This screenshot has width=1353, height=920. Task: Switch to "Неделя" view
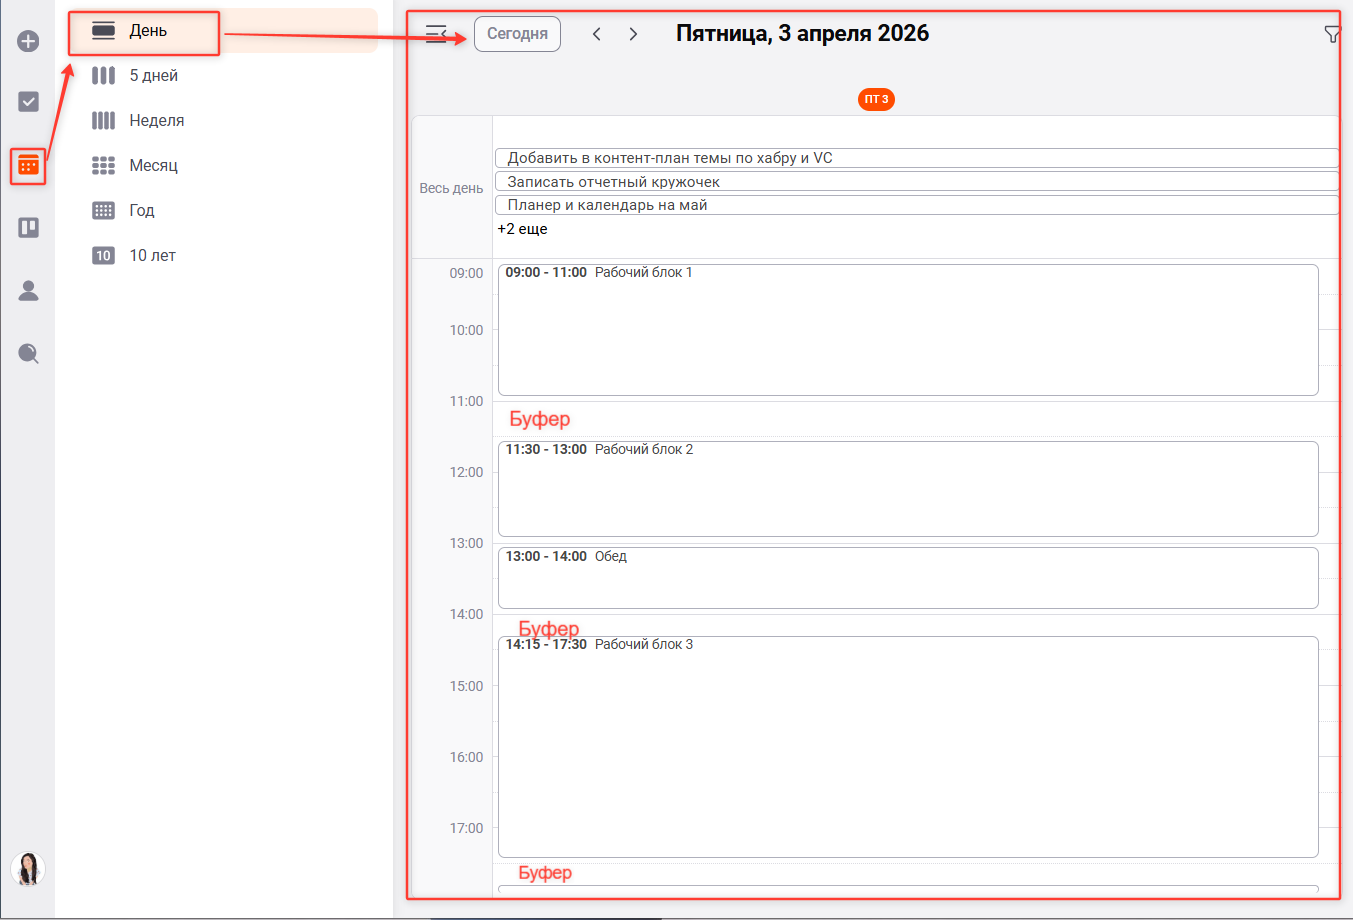[x=156, y=121]
